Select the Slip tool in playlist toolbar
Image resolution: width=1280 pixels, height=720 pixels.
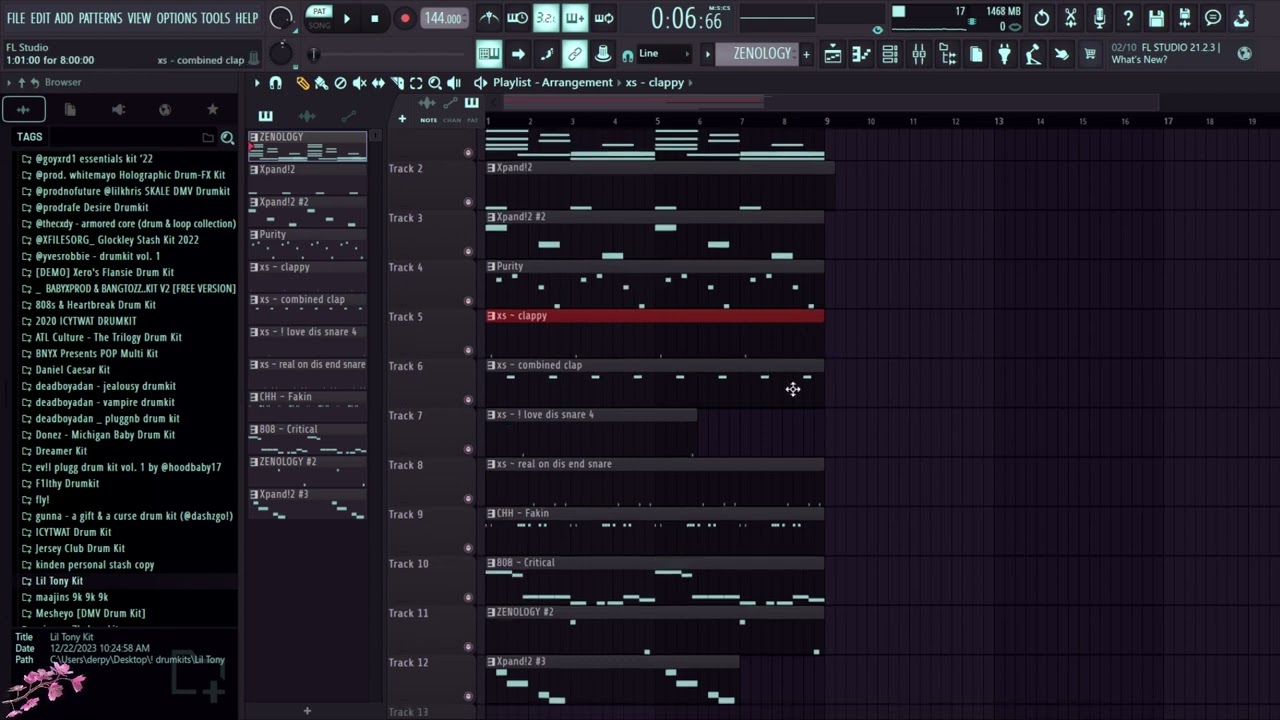(x=378, y=83)
